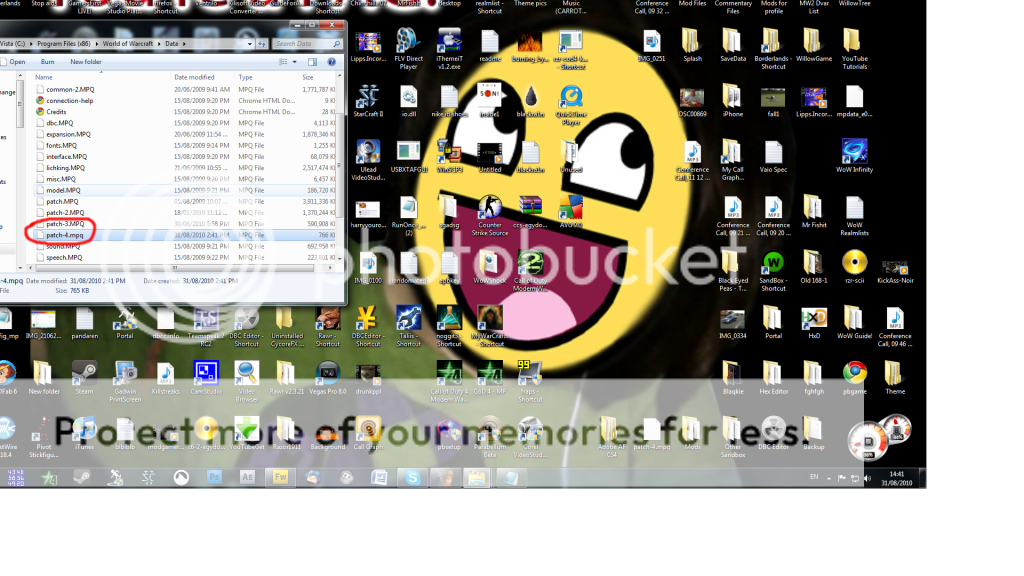The height and width of the screenshot is (576, 1024).
Task: Select the HxD desktop icon
Action: 814,323
